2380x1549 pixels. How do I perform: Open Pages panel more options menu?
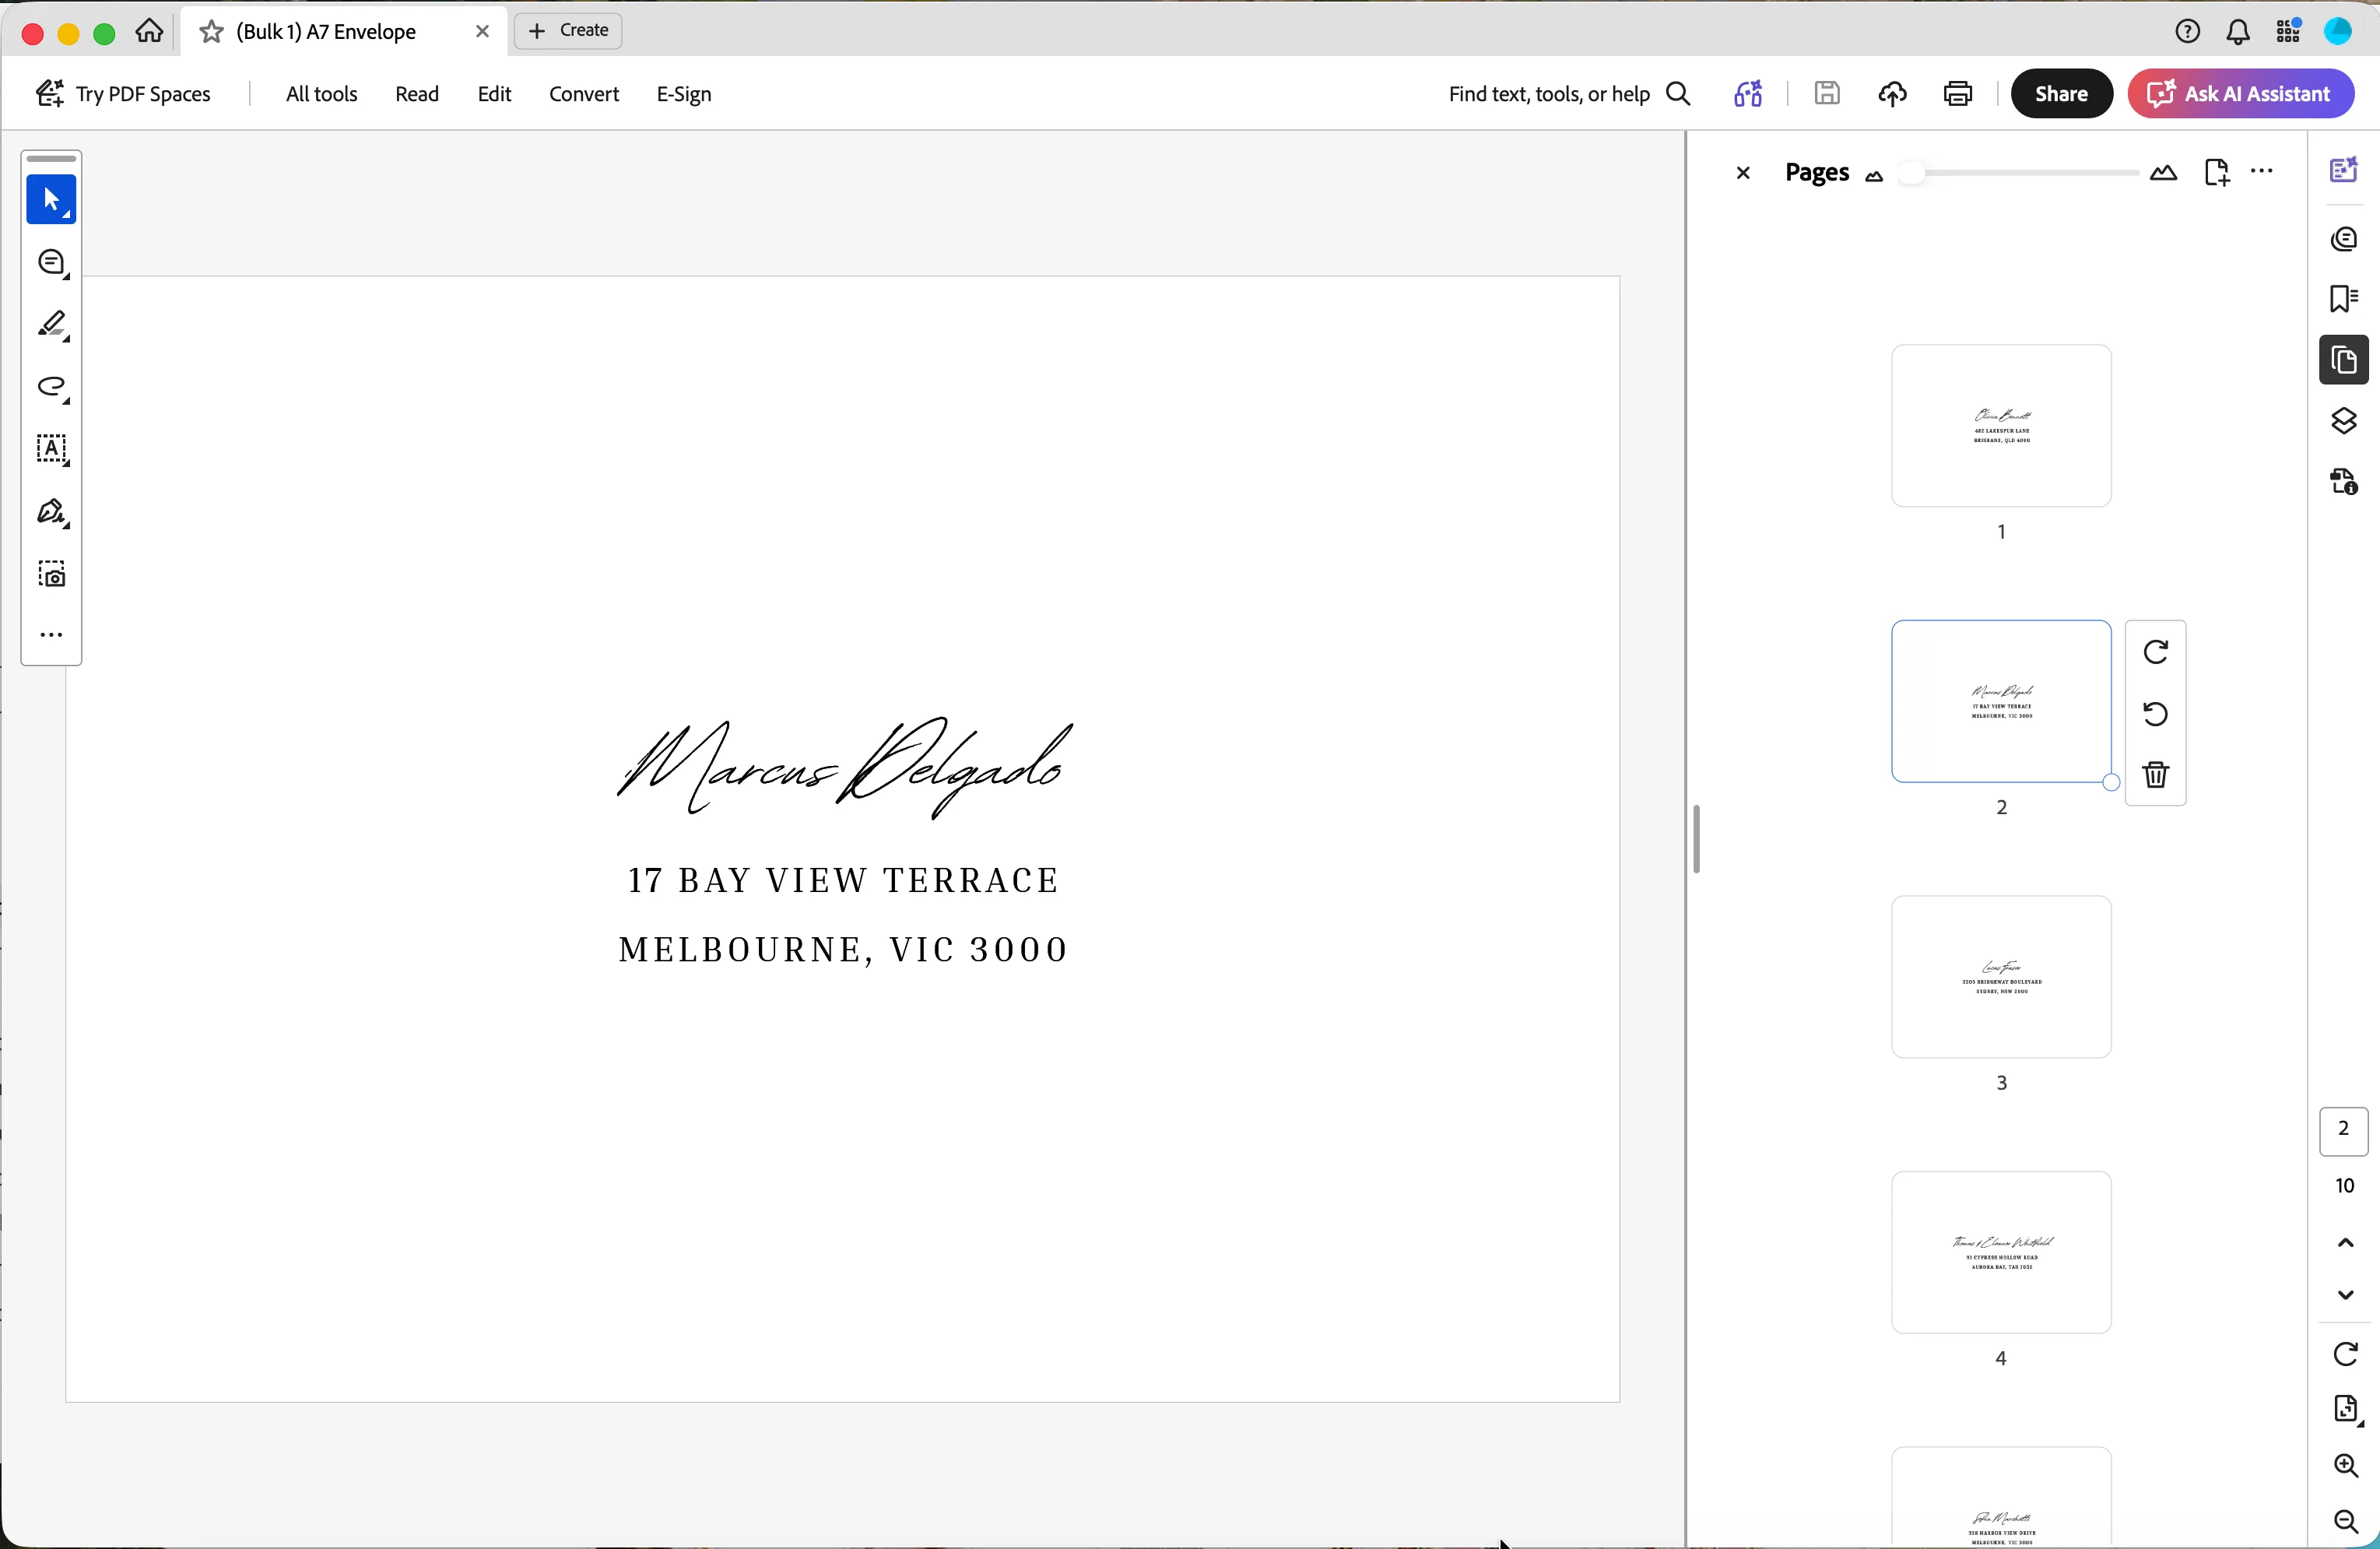click(x=2262, y=172)
